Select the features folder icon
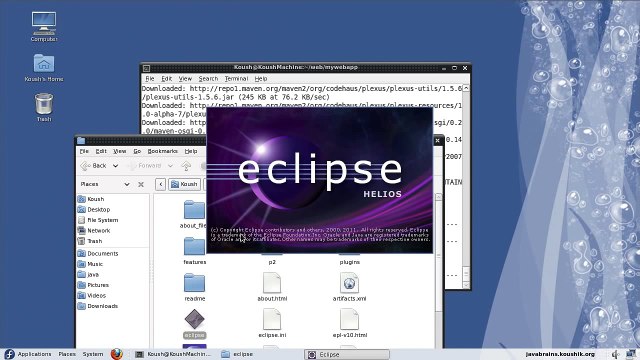The width and height of the screenshot is (640, 360). coord(194,246)
